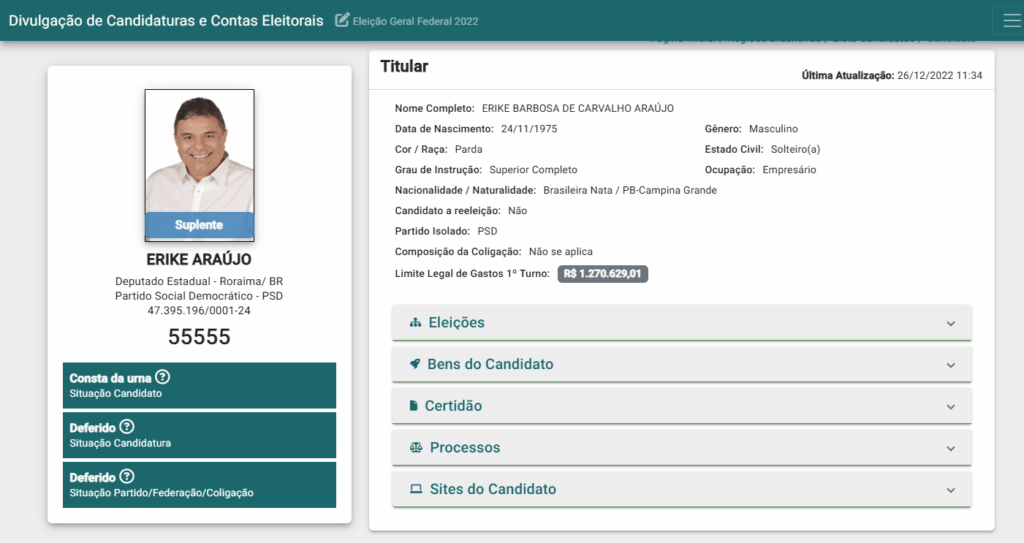The width and height of the screenshot is (1024, 543).
Task: Expand the Certidão panel chevron
Action: tap(951, 407)
